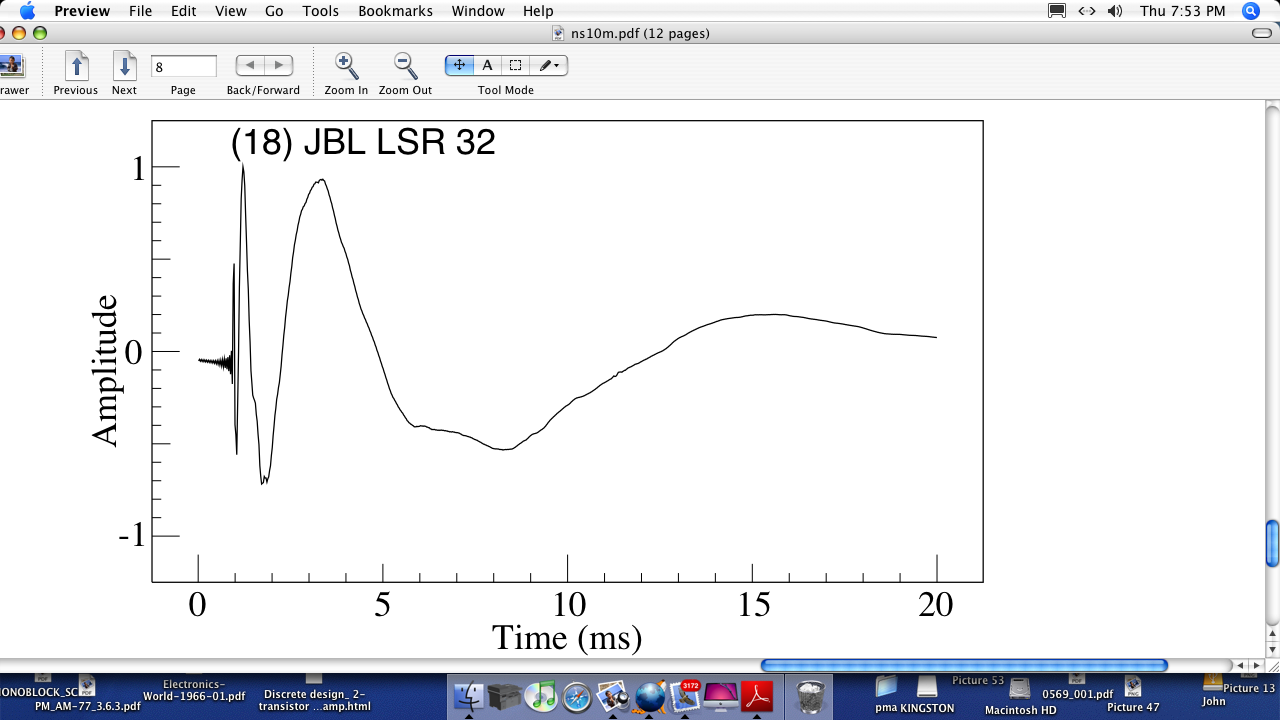Click the Amplitude axis label
1280x720 pixels.
point(104,370)
